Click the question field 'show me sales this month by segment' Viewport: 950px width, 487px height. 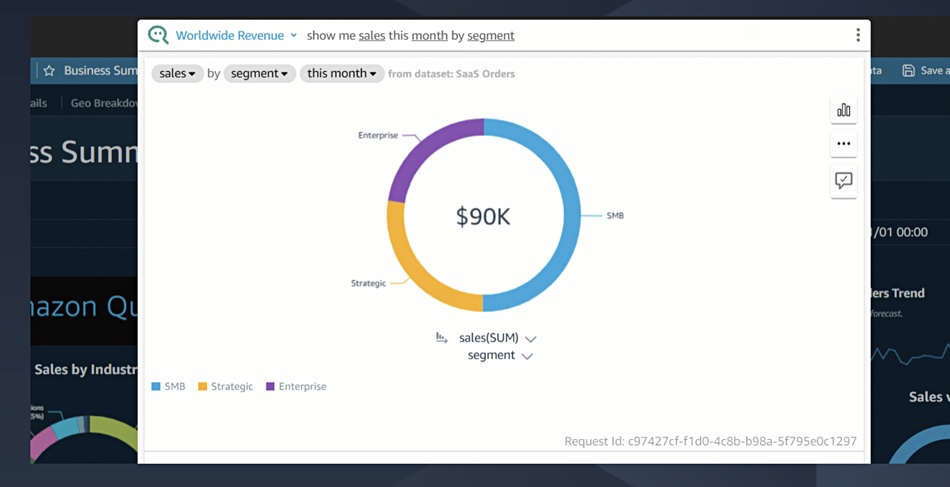click(x=411, y=36)
